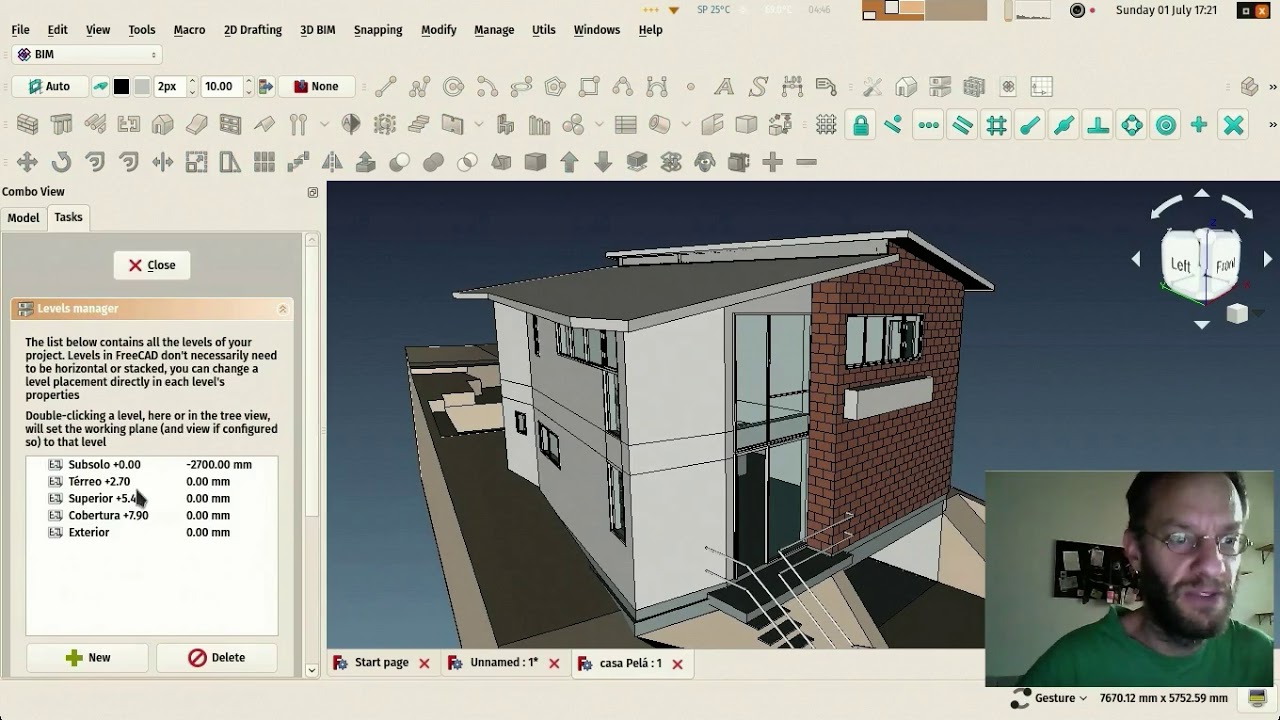Image resolution: width=1280 pixels, height=720 pixels.
Task: Open the BIM workbench selector dropdown
Action: tap(87, 54)
